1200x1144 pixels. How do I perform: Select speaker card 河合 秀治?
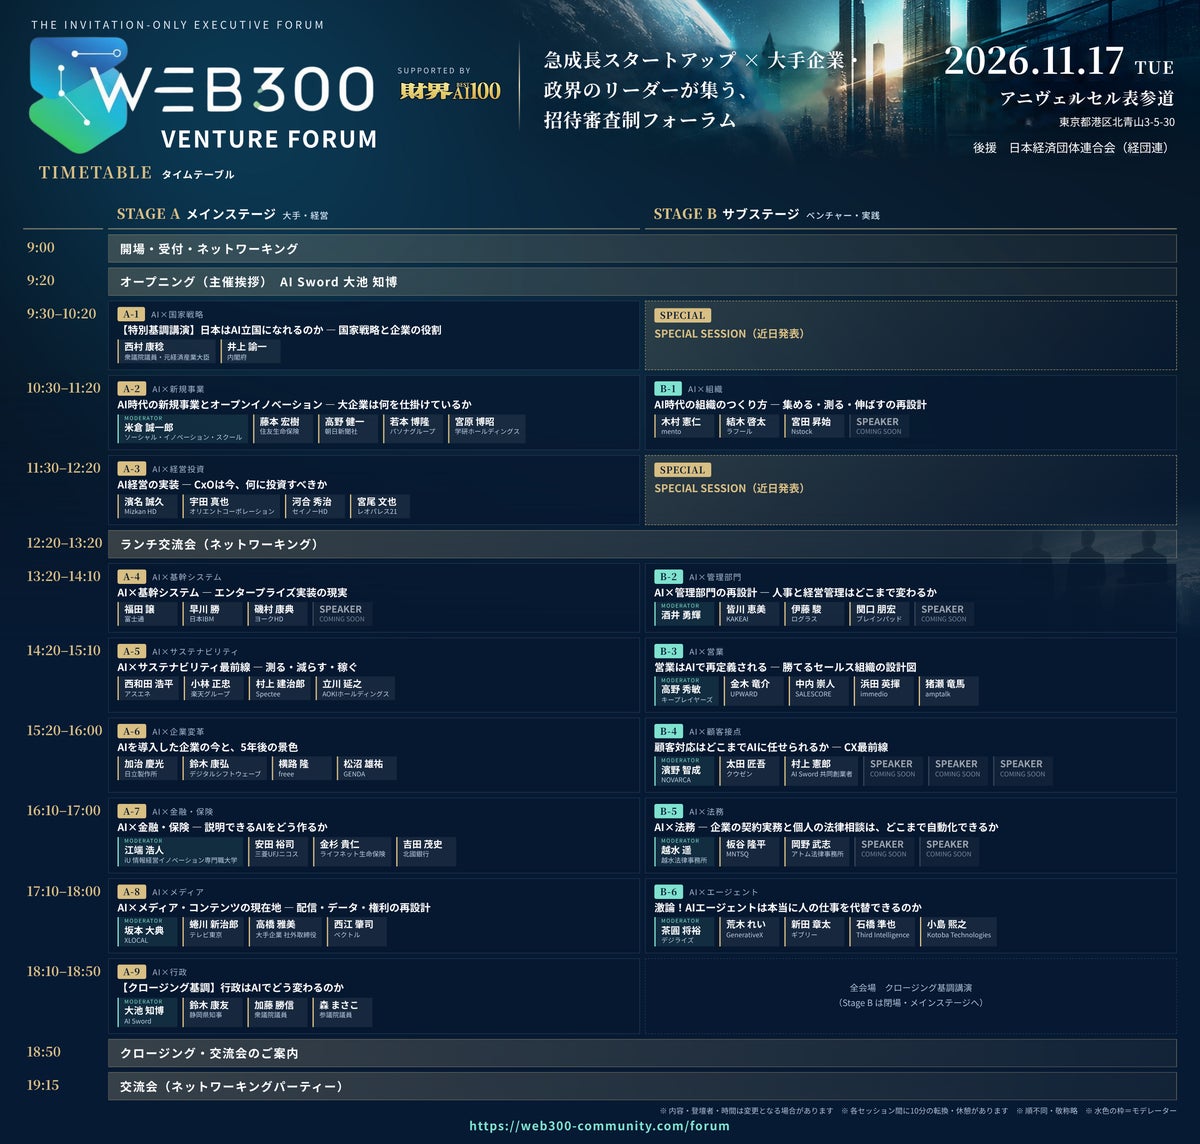[316, 506]
